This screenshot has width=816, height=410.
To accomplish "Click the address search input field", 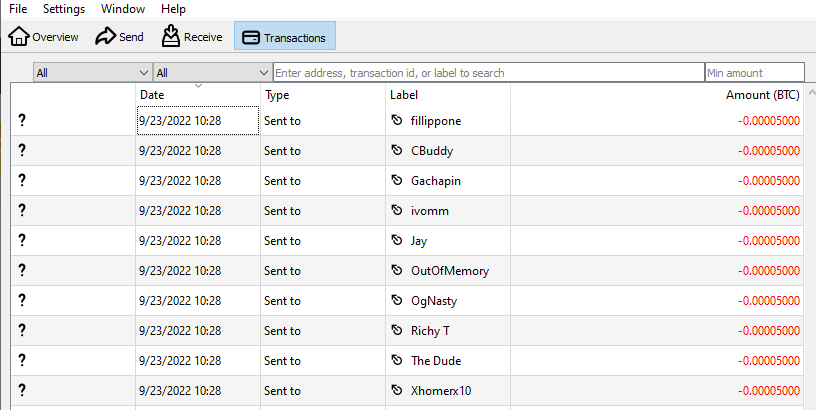I will (489, 73).
